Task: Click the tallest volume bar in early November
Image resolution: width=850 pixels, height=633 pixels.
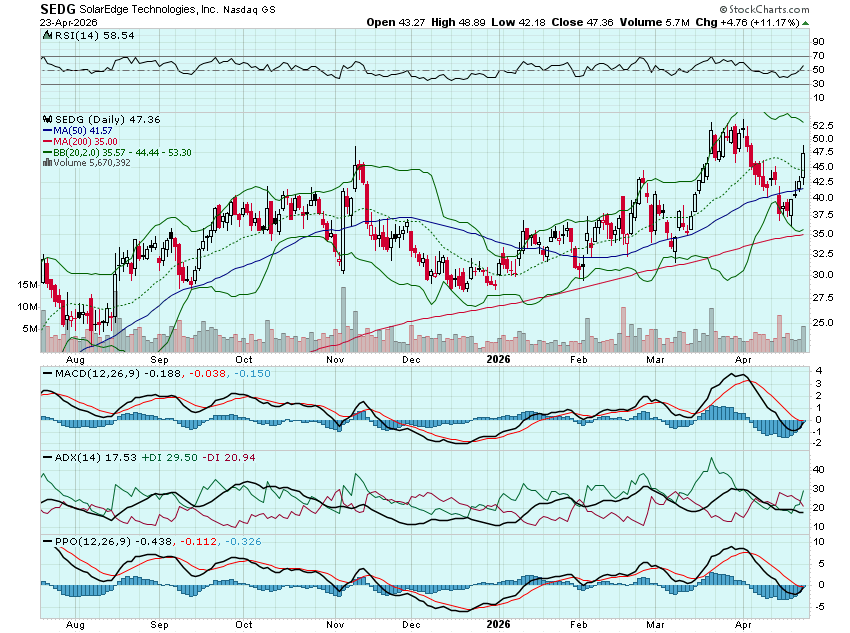Action: 343,320
